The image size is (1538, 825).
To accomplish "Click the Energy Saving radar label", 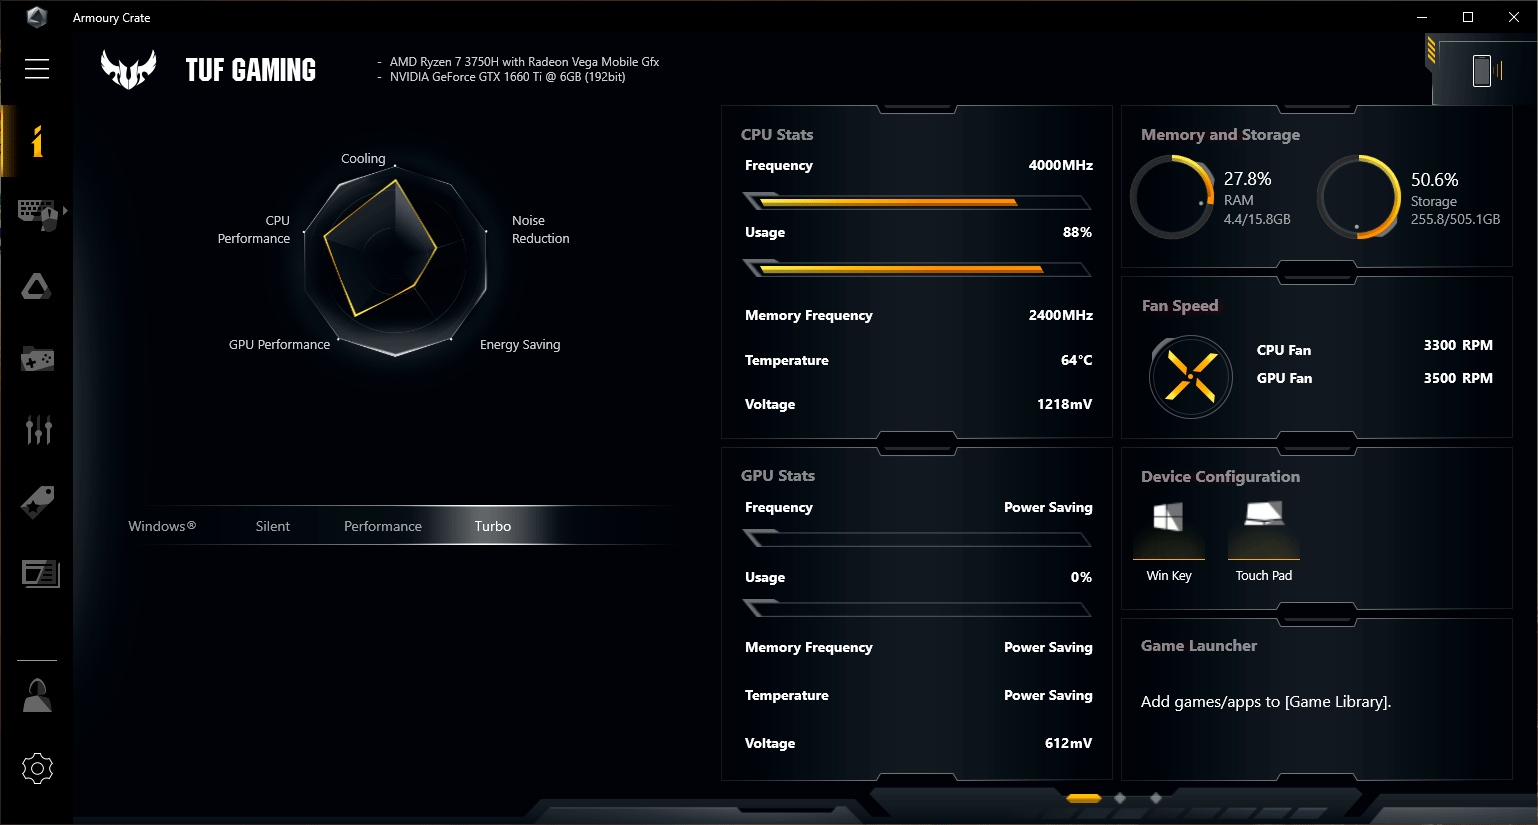I will [x=520, y=344].
